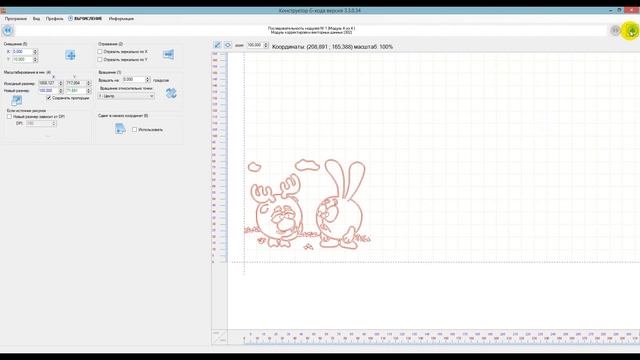The width and height of the screenshot is (640, 360).
Task: Select the pencil tool above the canvas
Action: pos(217,45)
